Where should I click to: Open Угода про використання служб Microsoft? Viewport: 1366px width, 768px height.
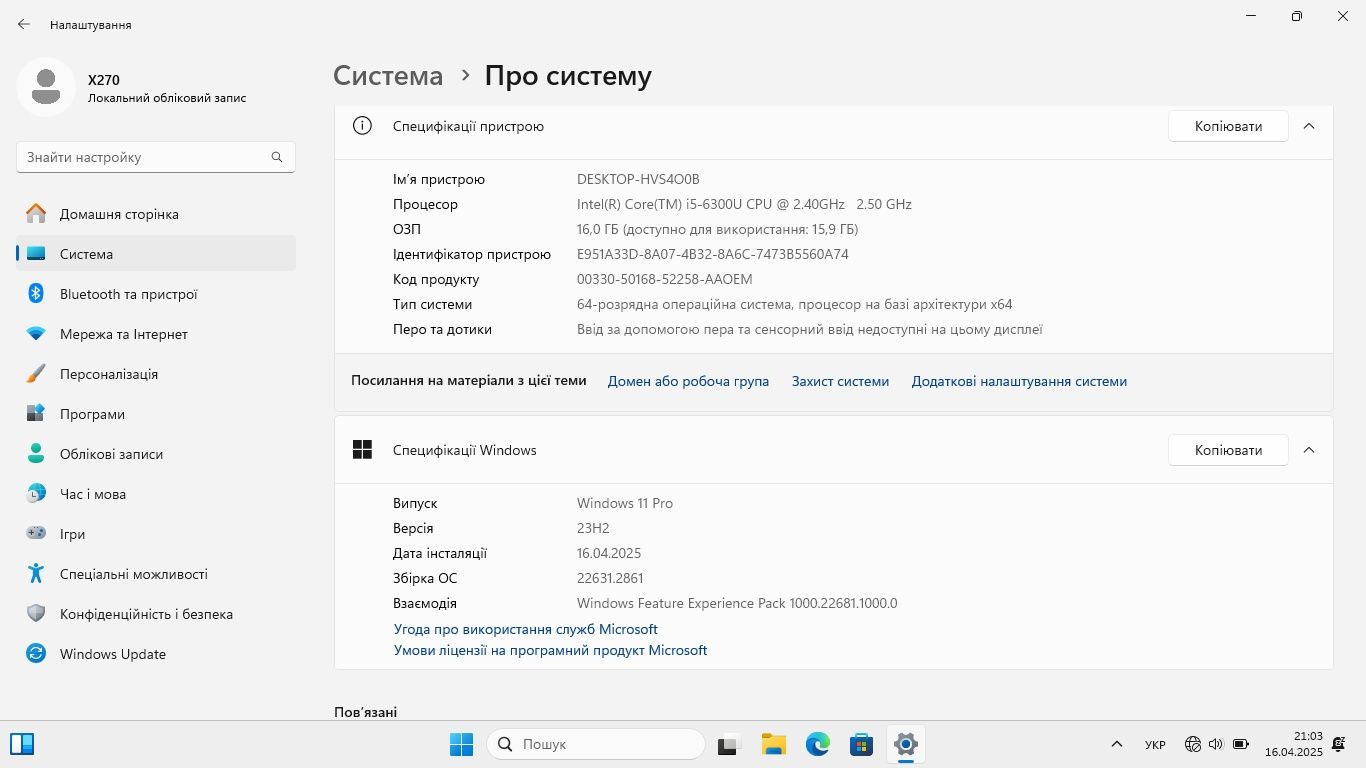(x=525, y=629)
